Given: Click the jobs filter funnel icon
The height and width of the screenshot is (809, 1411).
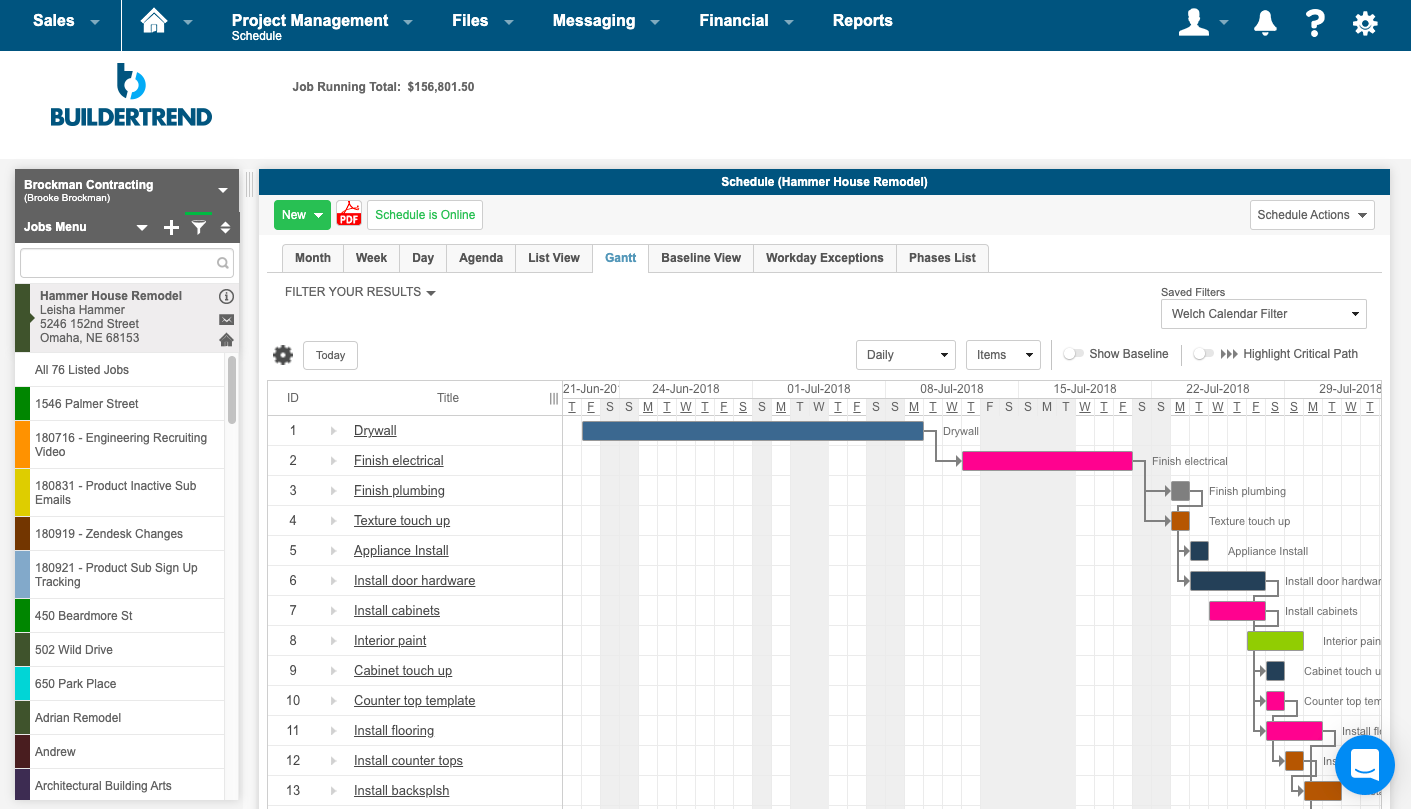Looking at the screenshot, I should (x=199, y=227).
